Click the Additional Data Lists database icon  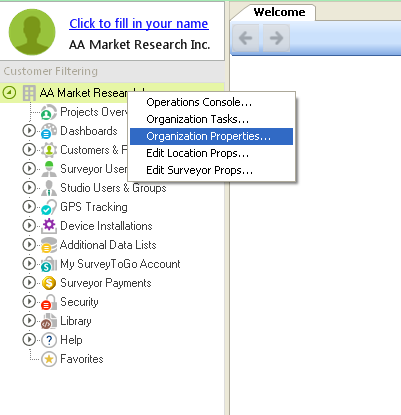pyautogui.click(x=49, y=245)
